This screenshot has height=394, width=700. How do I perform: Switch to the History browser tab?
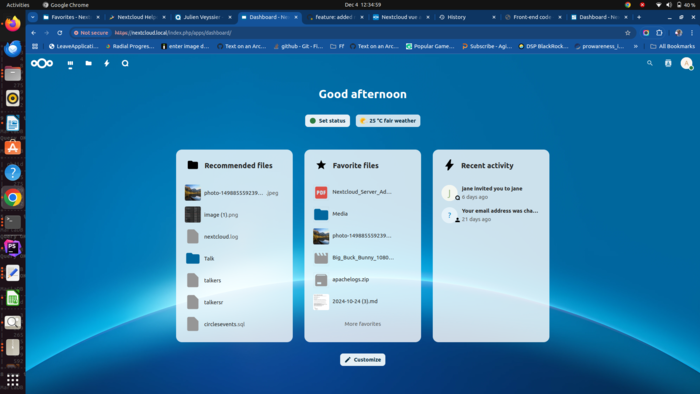(x=456, y=17)
